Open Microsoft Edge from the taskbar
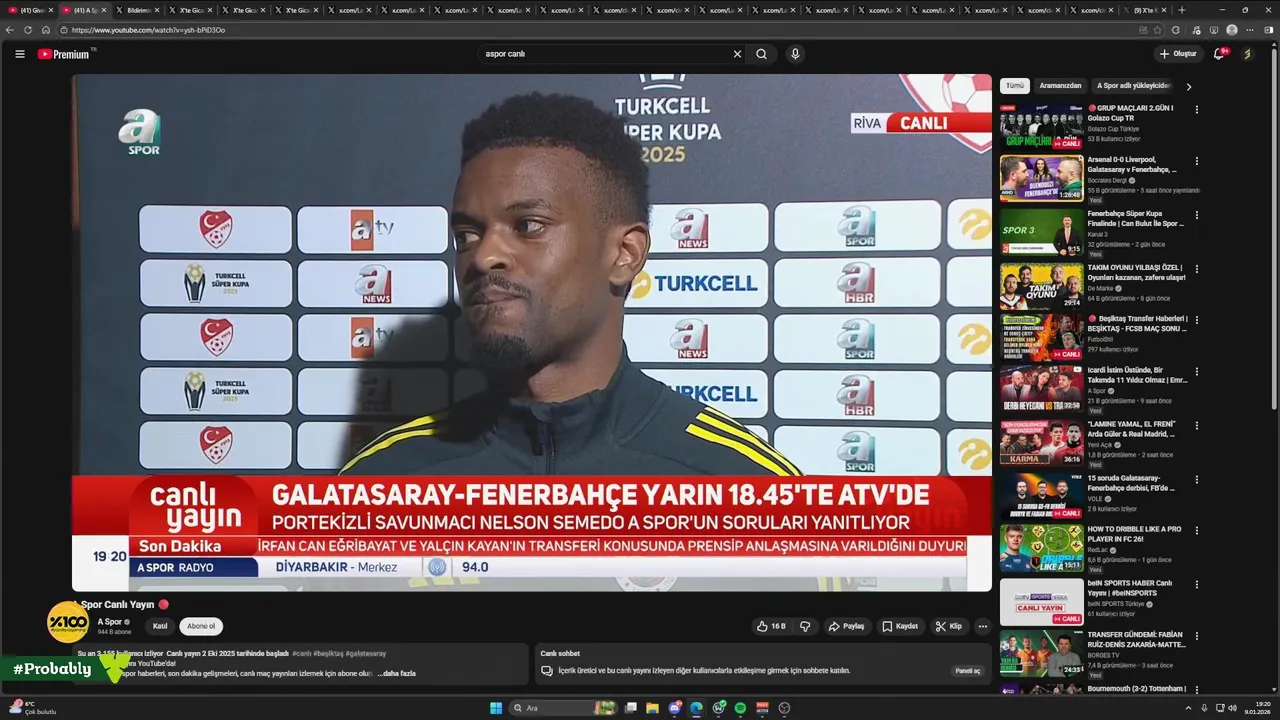The height and width of the screenshot is (720, 1280). [696, 708]
